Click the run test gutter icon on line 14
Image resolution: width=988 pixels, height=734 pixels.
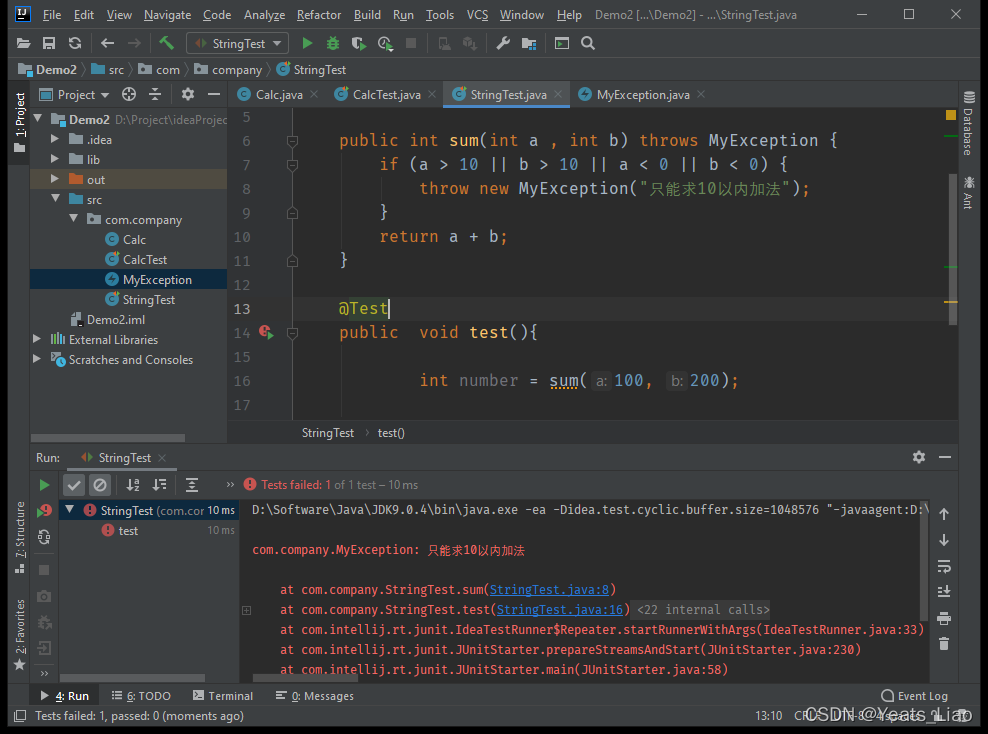266,332
